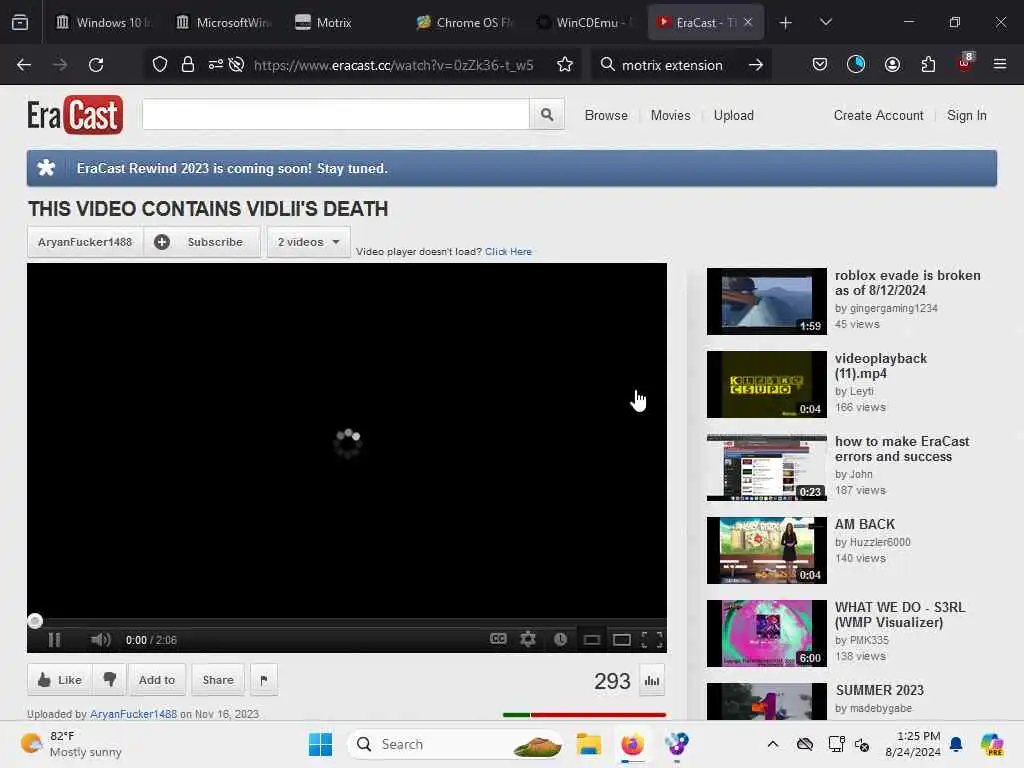Open the Firefox account icon
Viewport: 1024px width, 768px height.
(x=892, y=64)
